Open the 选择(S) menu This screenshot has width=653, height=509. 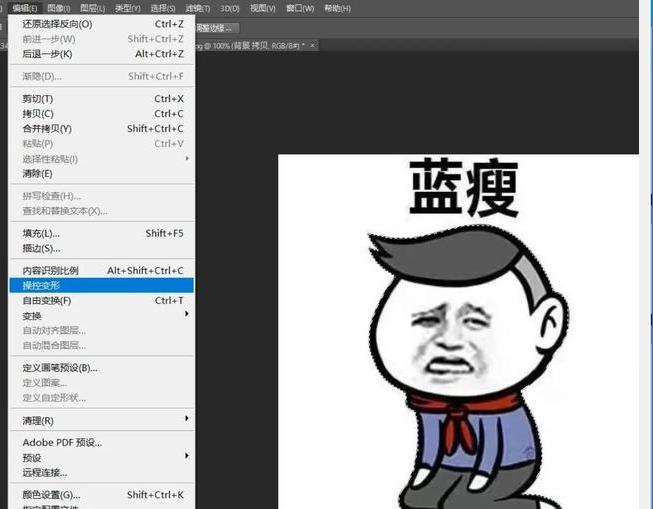coord(162,8)
